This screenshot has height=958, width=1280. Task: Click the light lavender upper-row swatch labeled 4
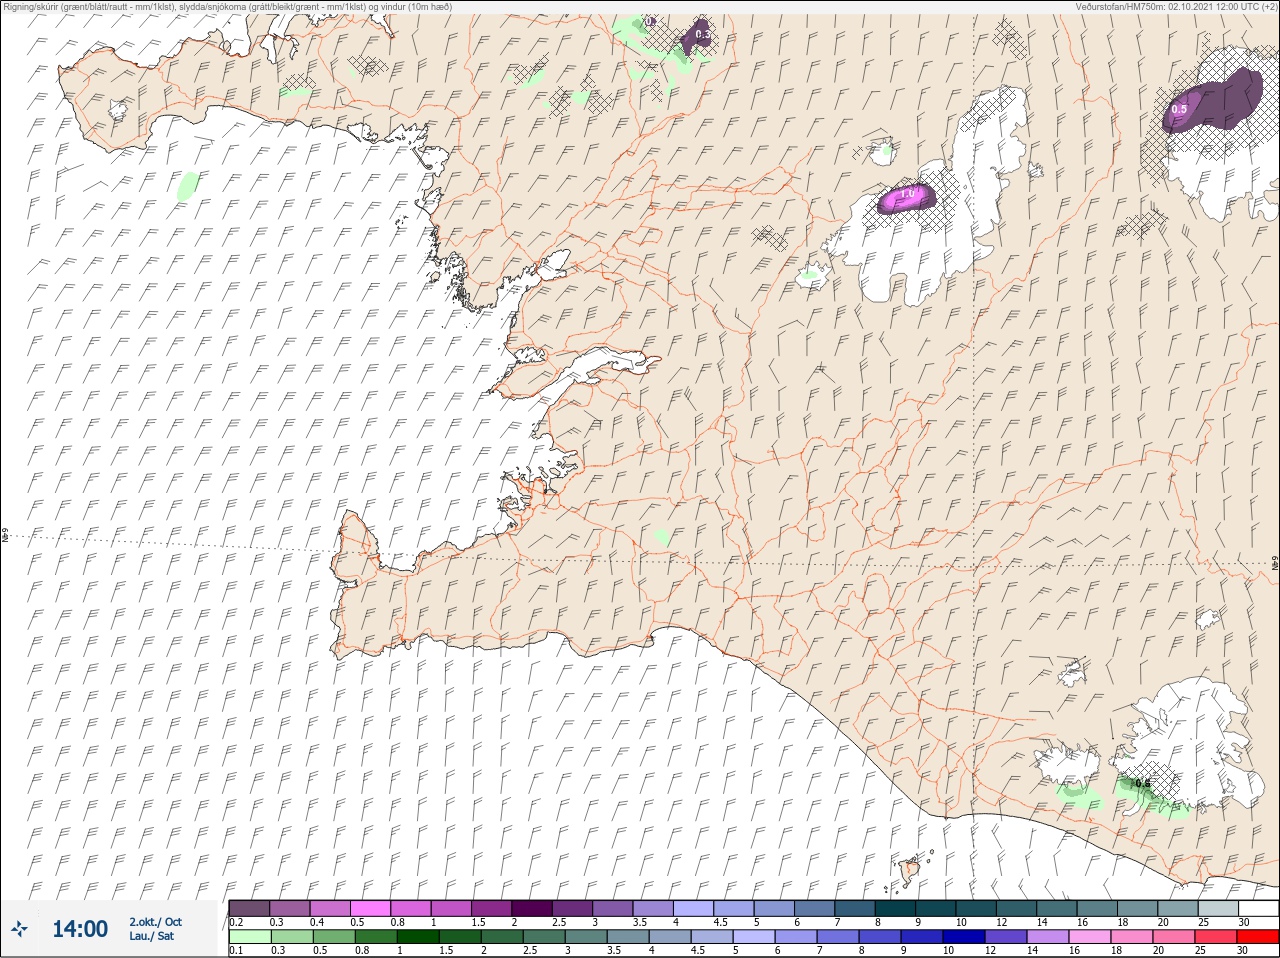pos(693,908)
